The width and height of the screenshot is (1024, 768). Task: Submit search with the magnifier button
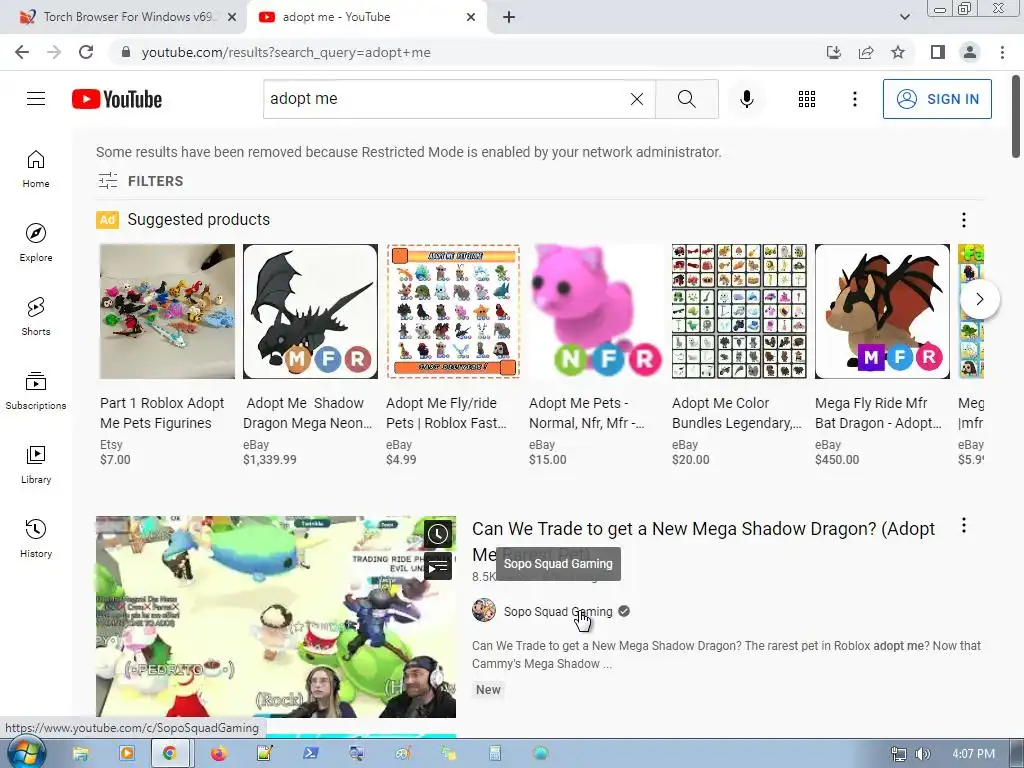(x=686, y=99)
